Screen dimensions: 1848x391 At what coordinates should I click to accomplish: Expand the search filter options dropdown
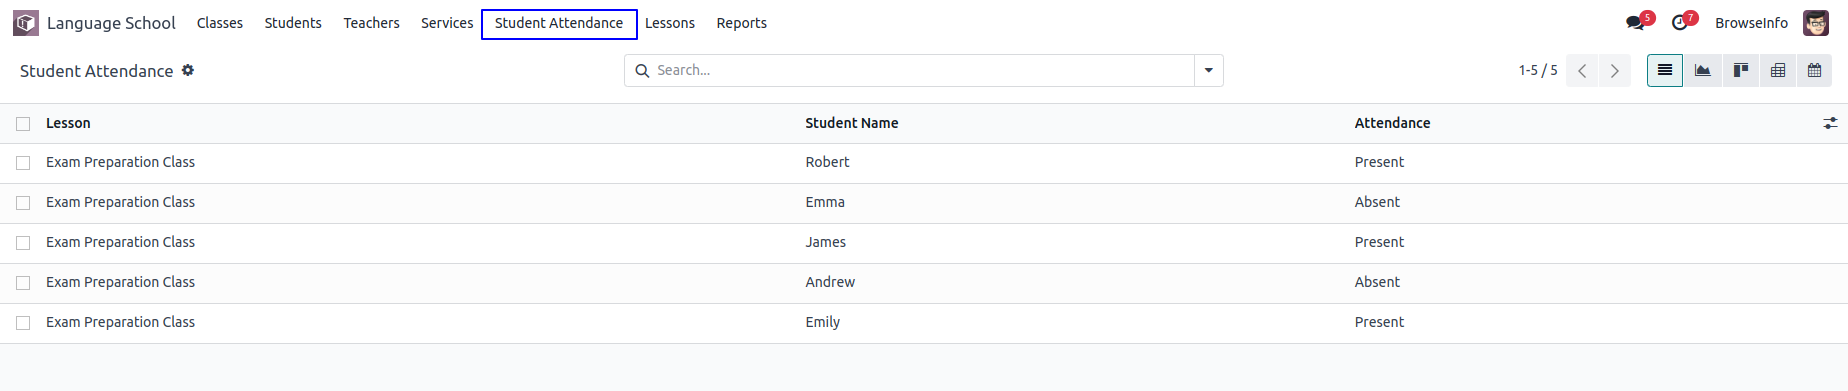pyautogui.click(x=1209, y=70)
